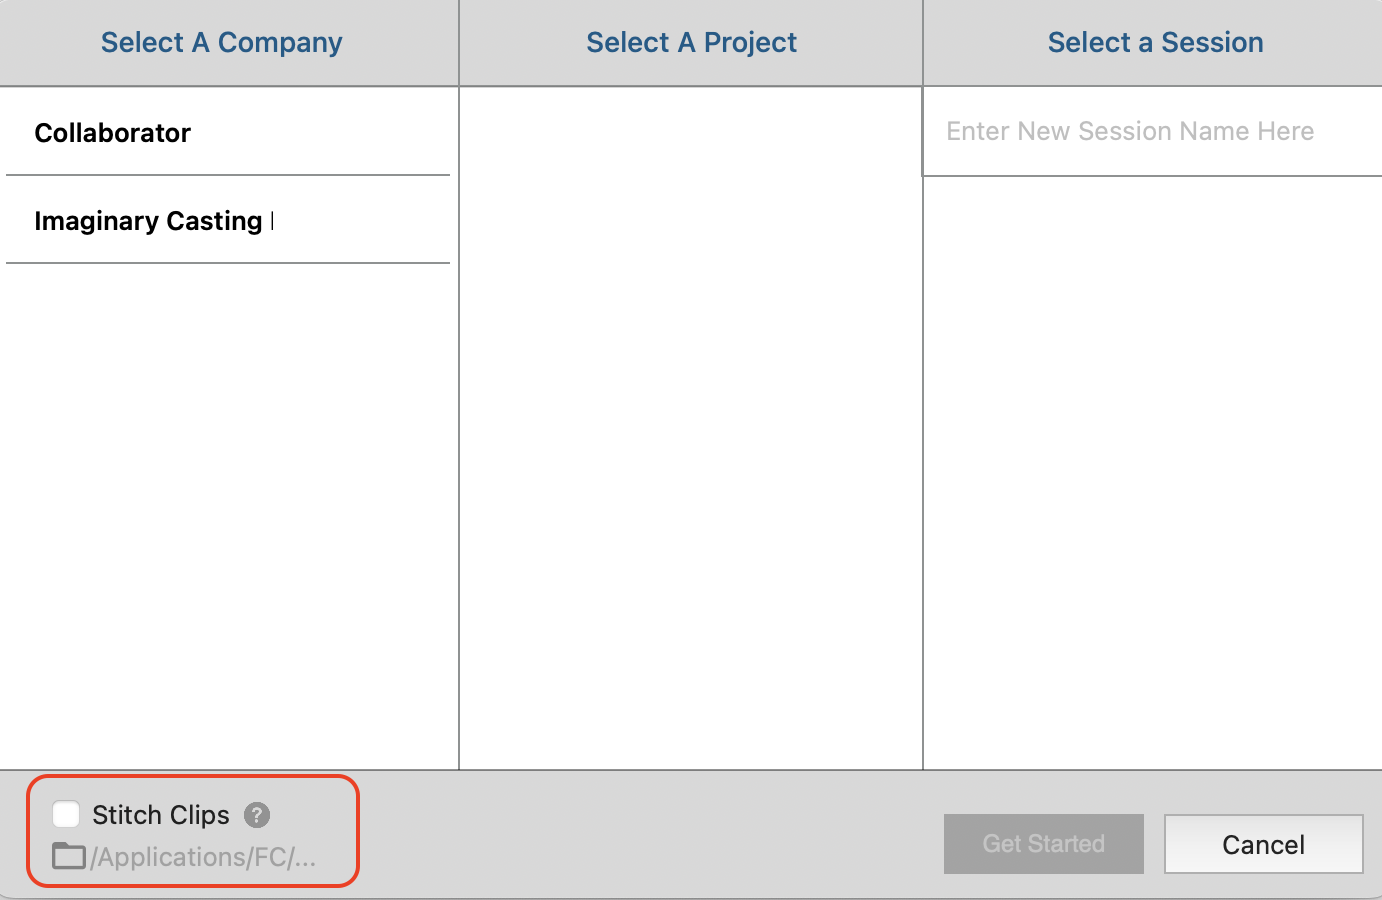The image size is (1382, 900).
Task: Choose the Imaginary Casting company entry
Action: pyautogui.click(x=148, y=221)
